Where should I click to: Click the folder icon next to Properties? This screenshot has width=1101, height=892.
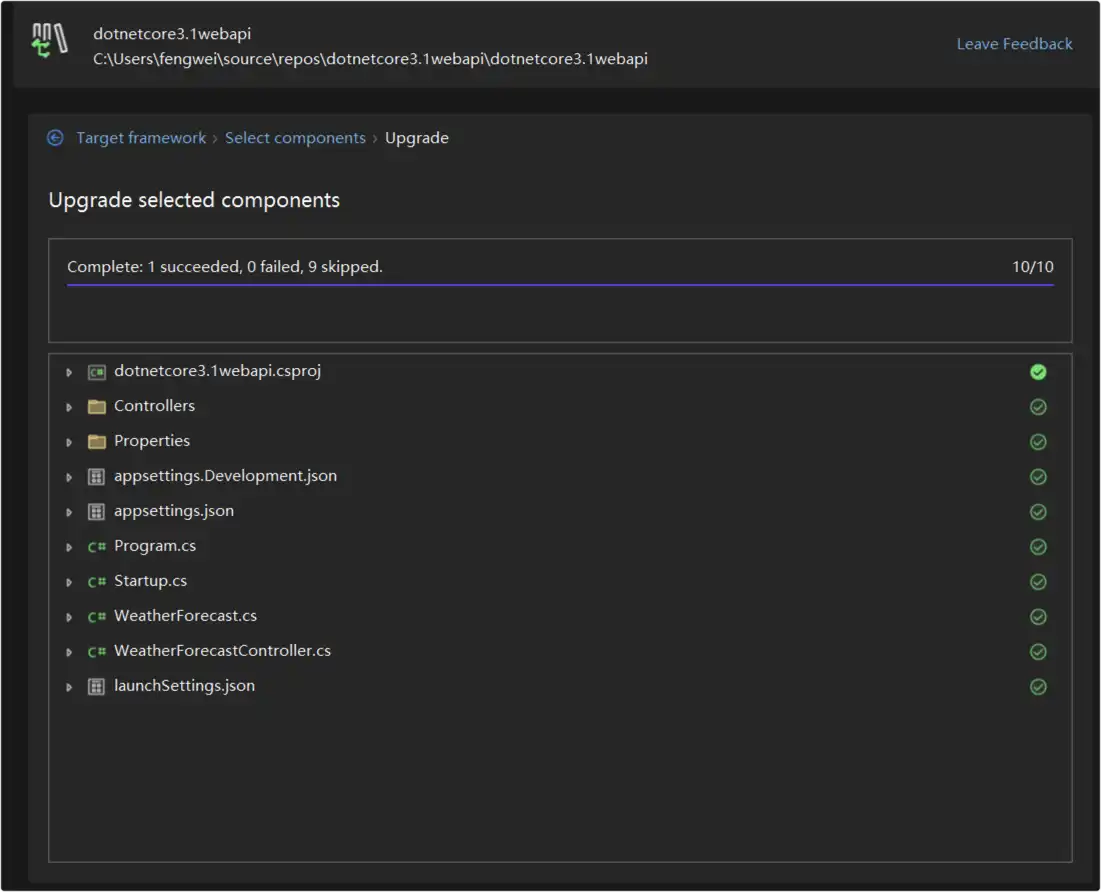point(96,441)
